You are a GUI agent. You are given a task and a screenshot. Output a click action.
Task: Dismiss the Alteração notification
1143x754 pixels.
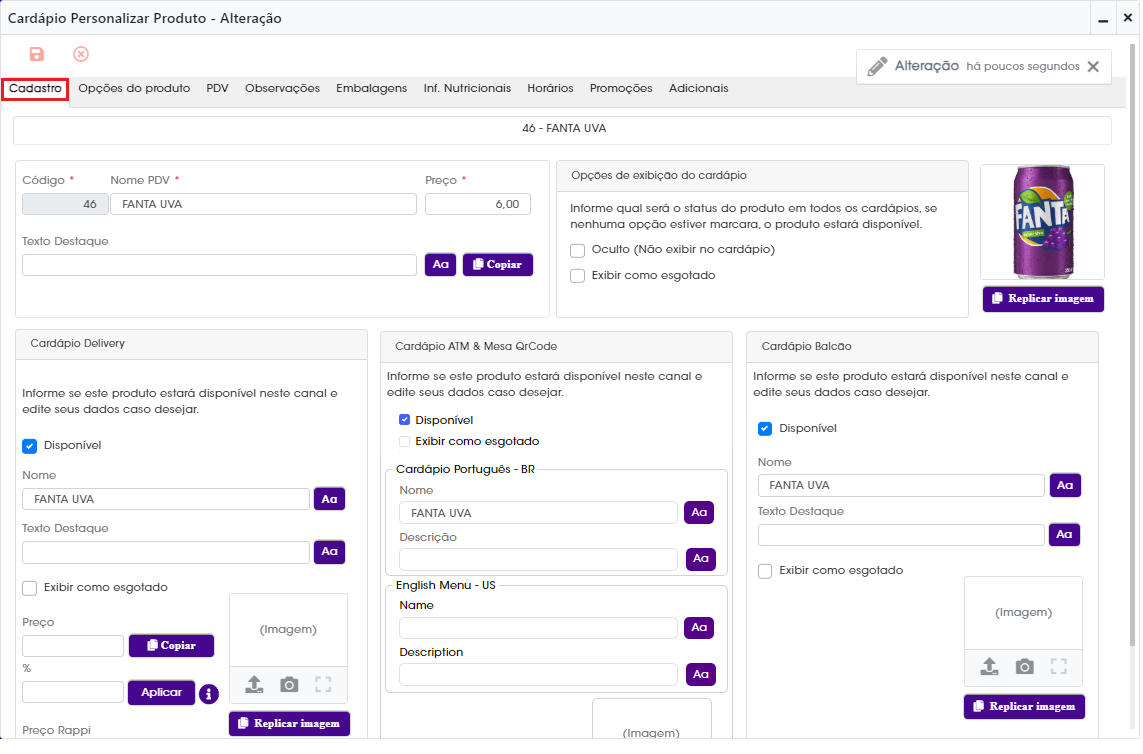pyautogui.click(x=1093, y=66)
